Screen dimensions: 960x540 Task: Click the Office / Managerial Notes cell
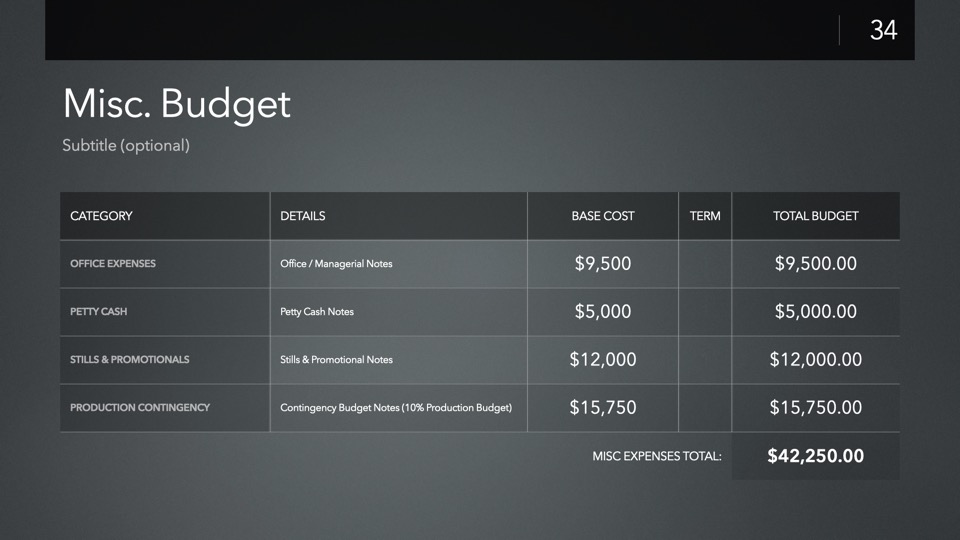tap(336, 264)
